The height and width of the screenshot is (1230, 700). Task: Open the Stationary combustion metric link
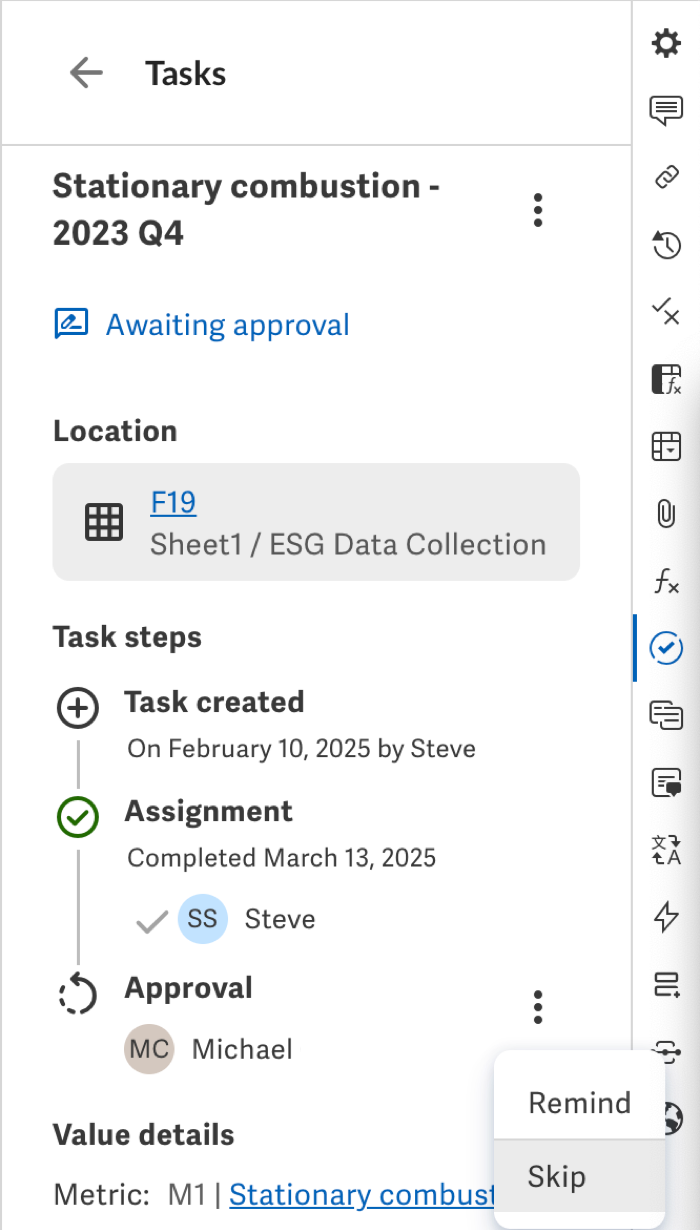(362, 1194)
